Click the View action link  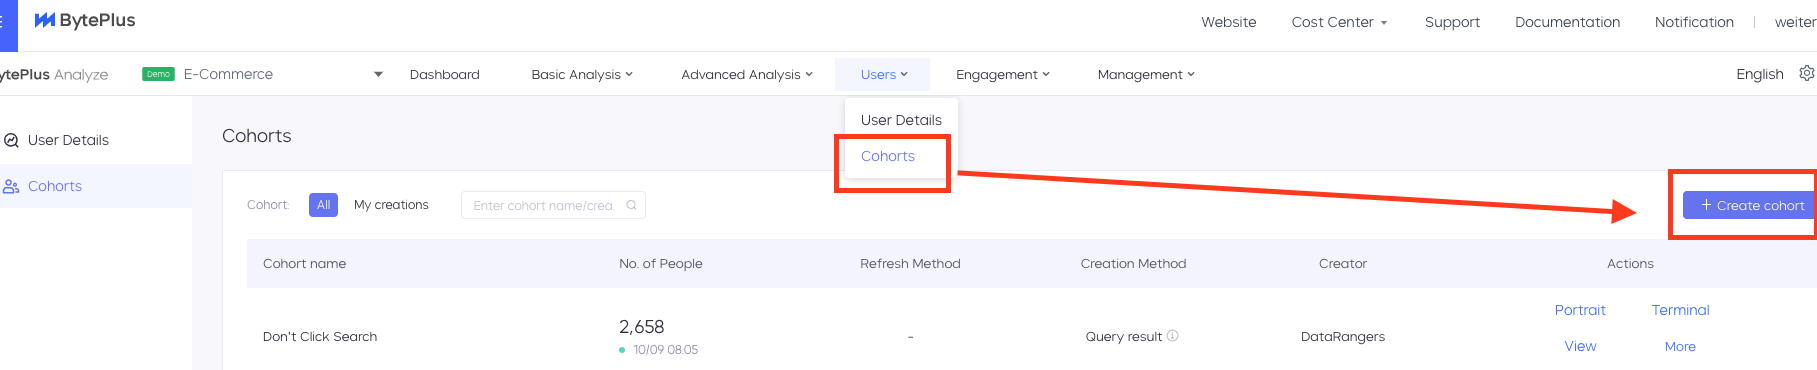click(x=1580, y=347)
